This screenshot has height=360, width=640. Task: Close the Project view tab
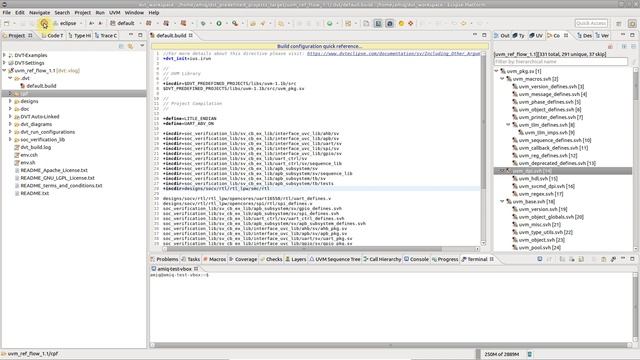30,36
